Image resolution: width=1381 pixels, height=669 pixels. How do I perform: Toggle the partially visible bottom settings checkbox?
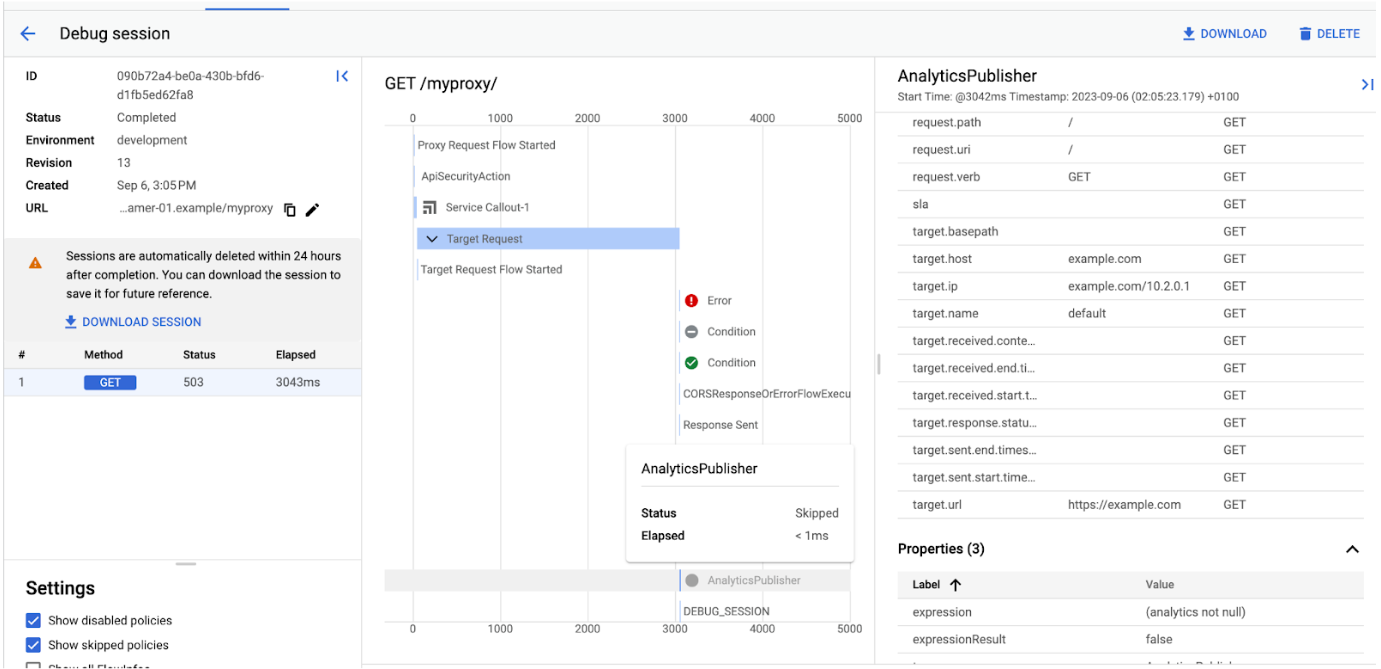click(33, 665)
